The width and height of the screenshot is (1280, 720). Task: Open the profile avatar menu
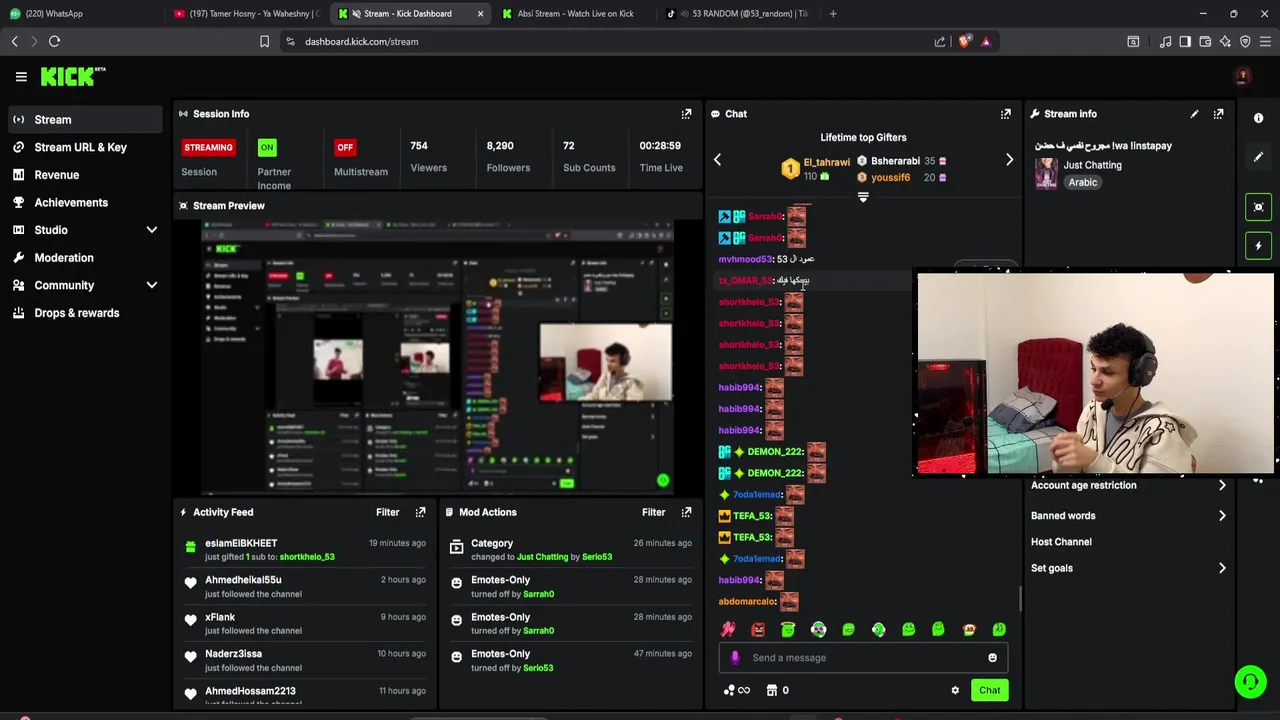pos(1242,77)
